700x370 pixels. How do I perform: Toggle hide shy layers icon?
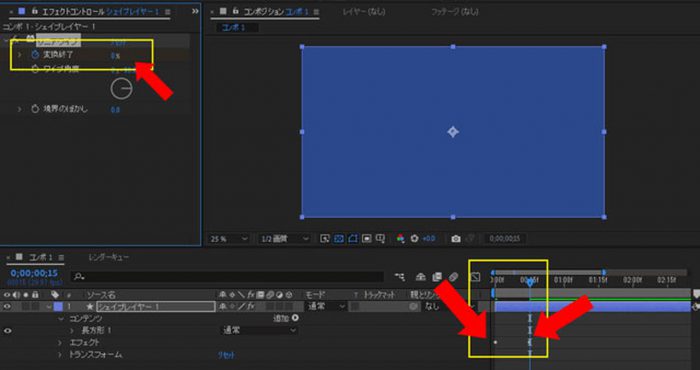coord(421,277)
